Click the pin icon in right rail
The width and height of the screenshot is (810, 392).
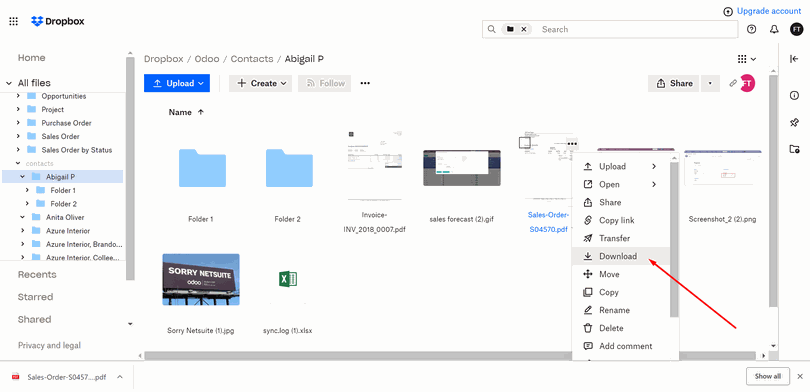tap(795, 122)
